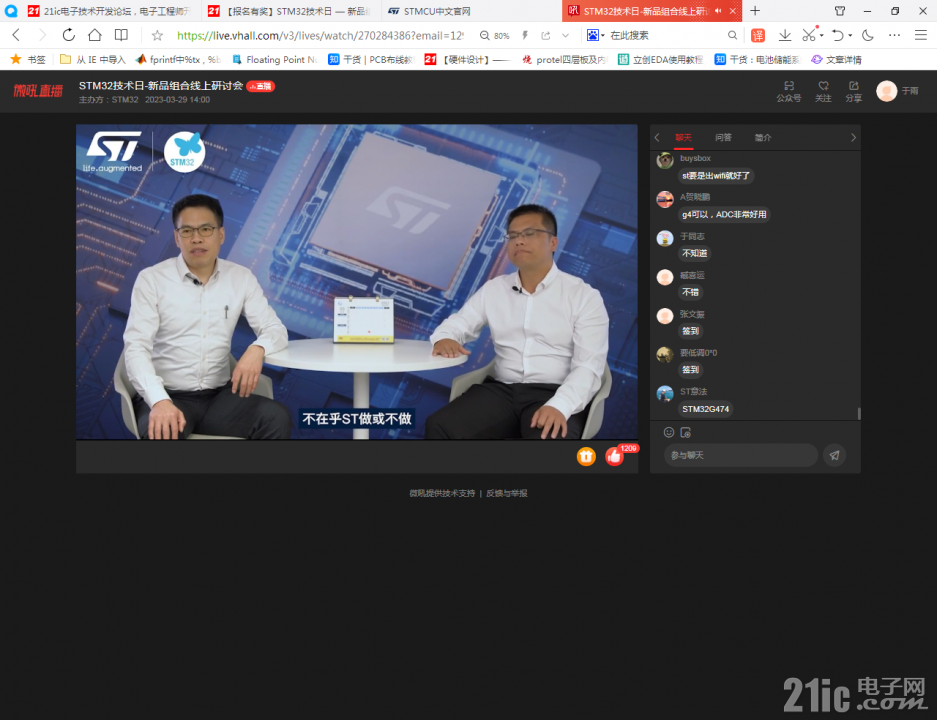Click the orange gift button under video
The image size is (937, 720).
click(586, 456)
